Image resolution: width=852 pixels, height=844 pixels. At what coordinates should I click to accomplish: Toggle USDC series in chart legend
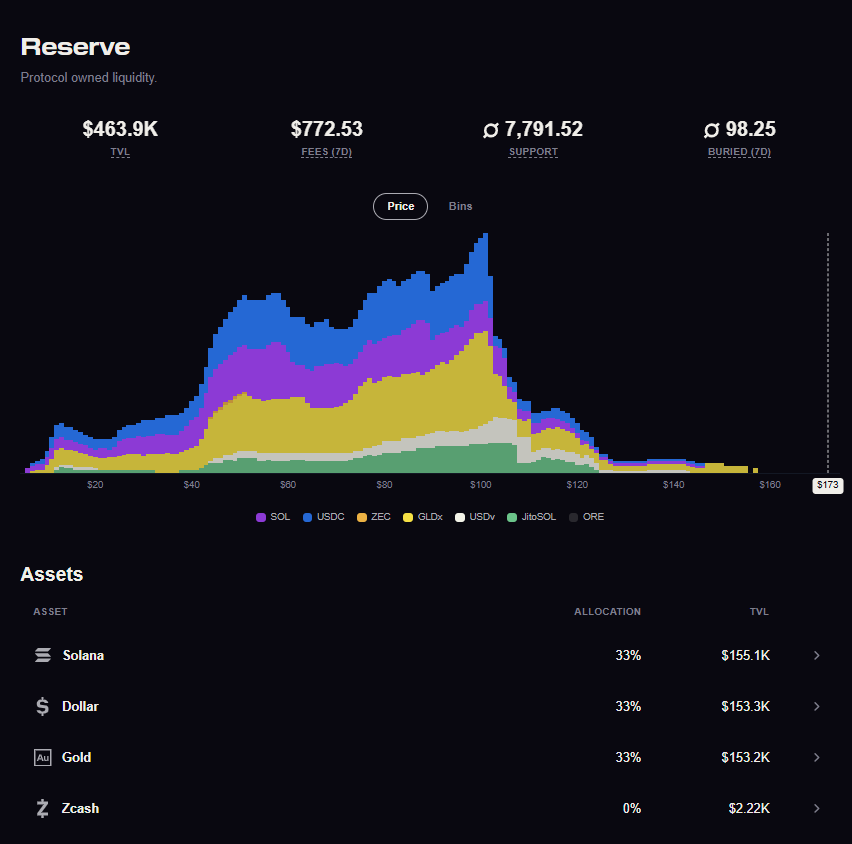click(x=323, y=517)
